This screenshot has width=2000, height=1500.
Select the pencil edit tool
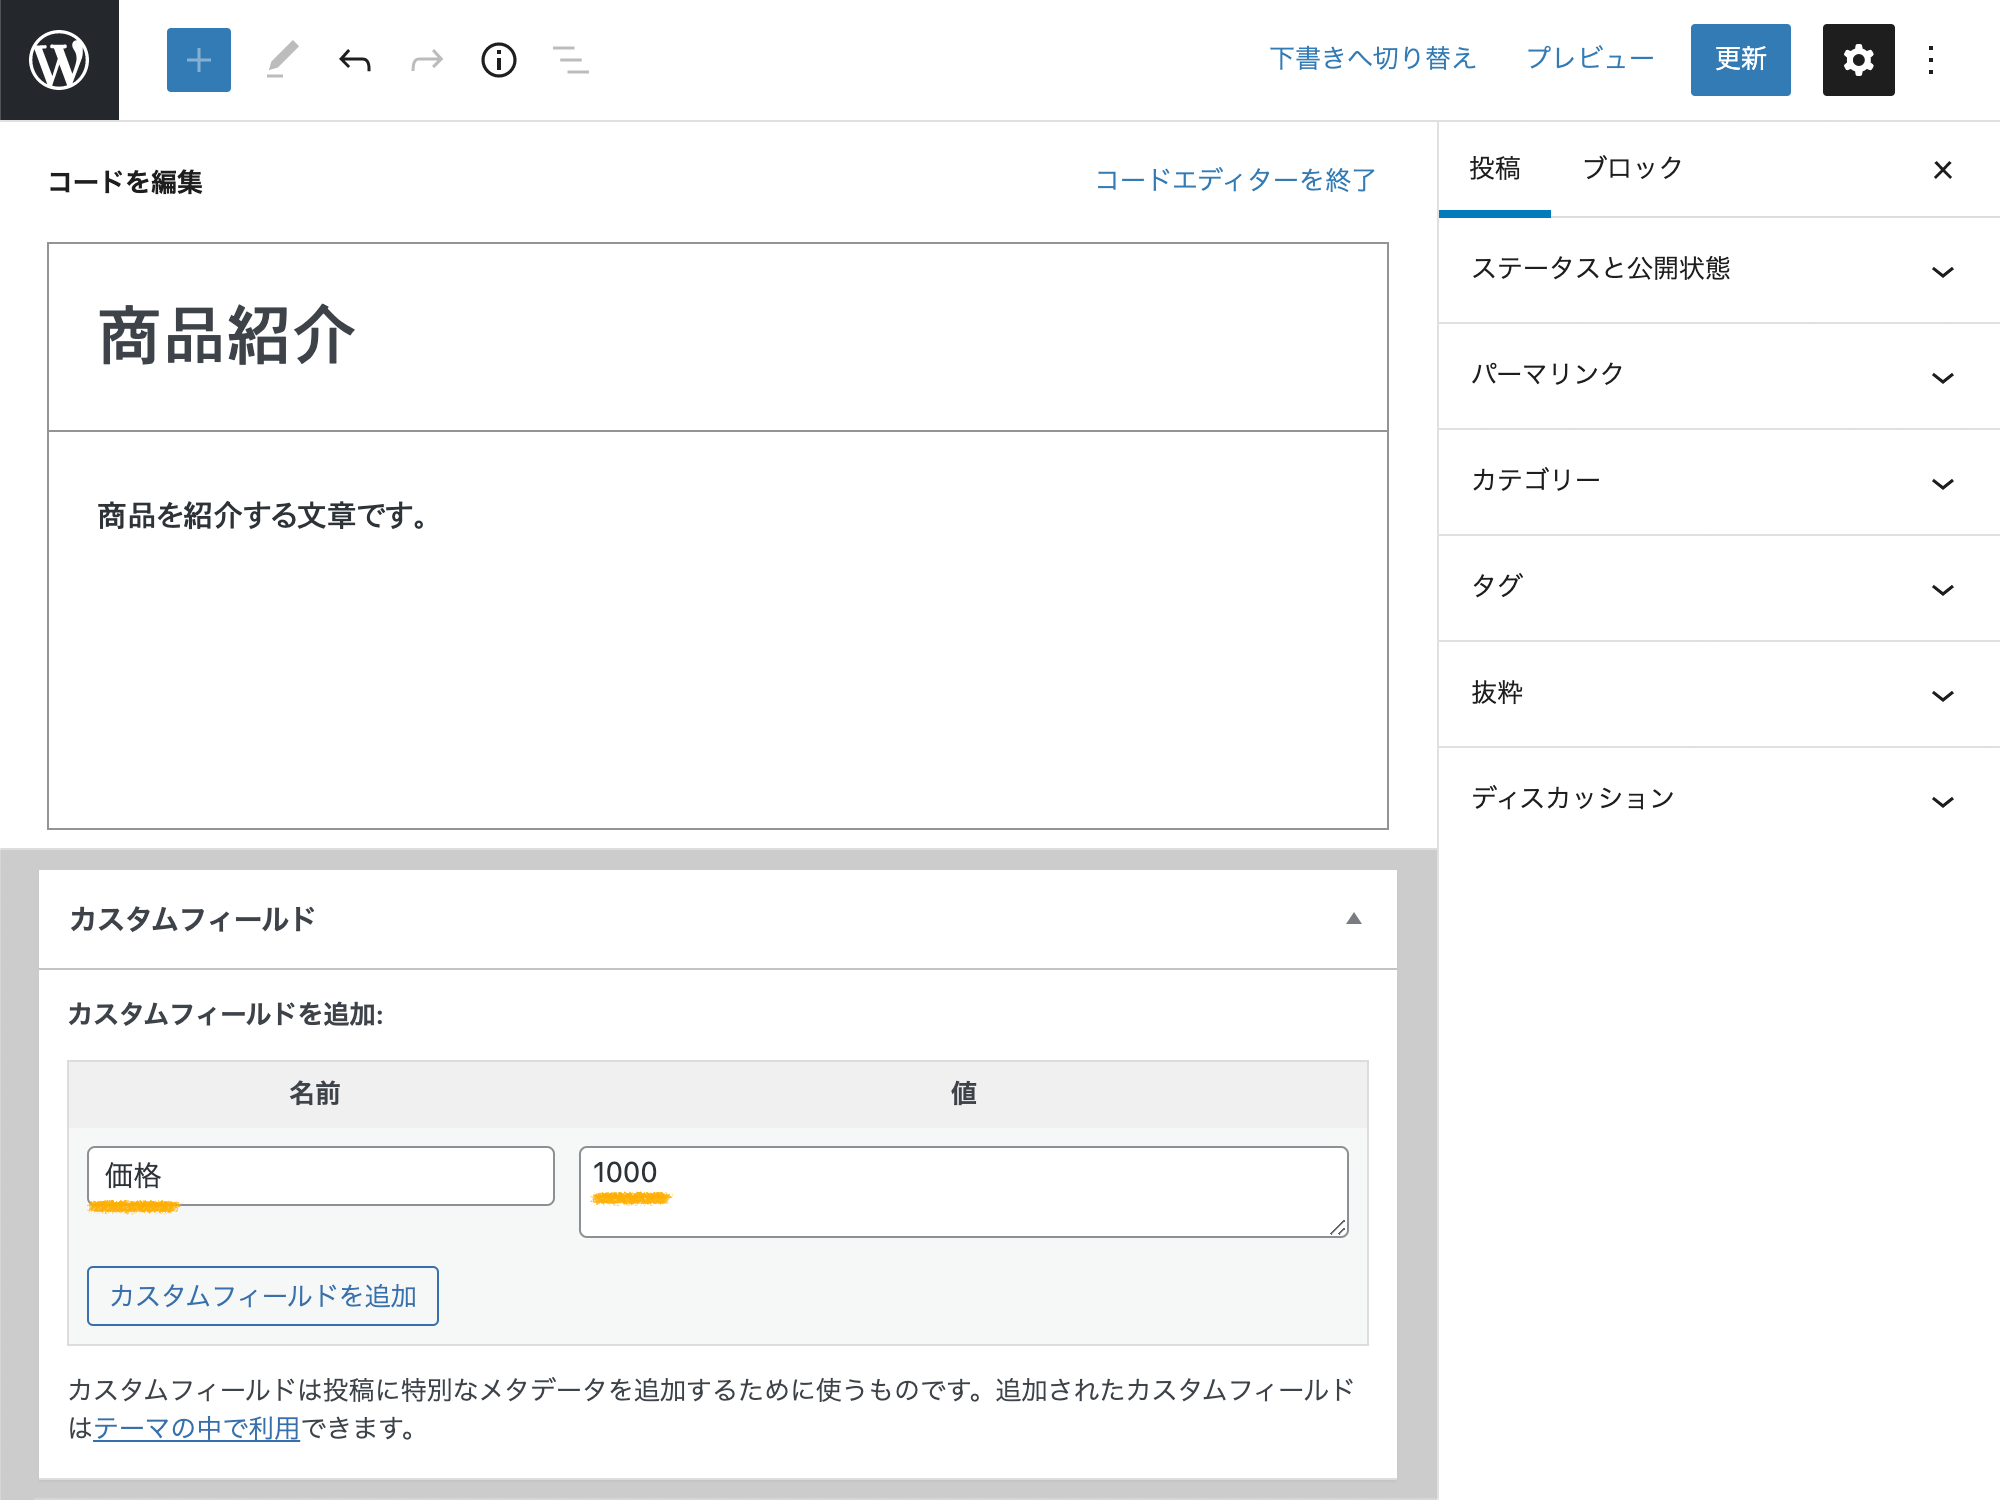[x=283, y=60]
